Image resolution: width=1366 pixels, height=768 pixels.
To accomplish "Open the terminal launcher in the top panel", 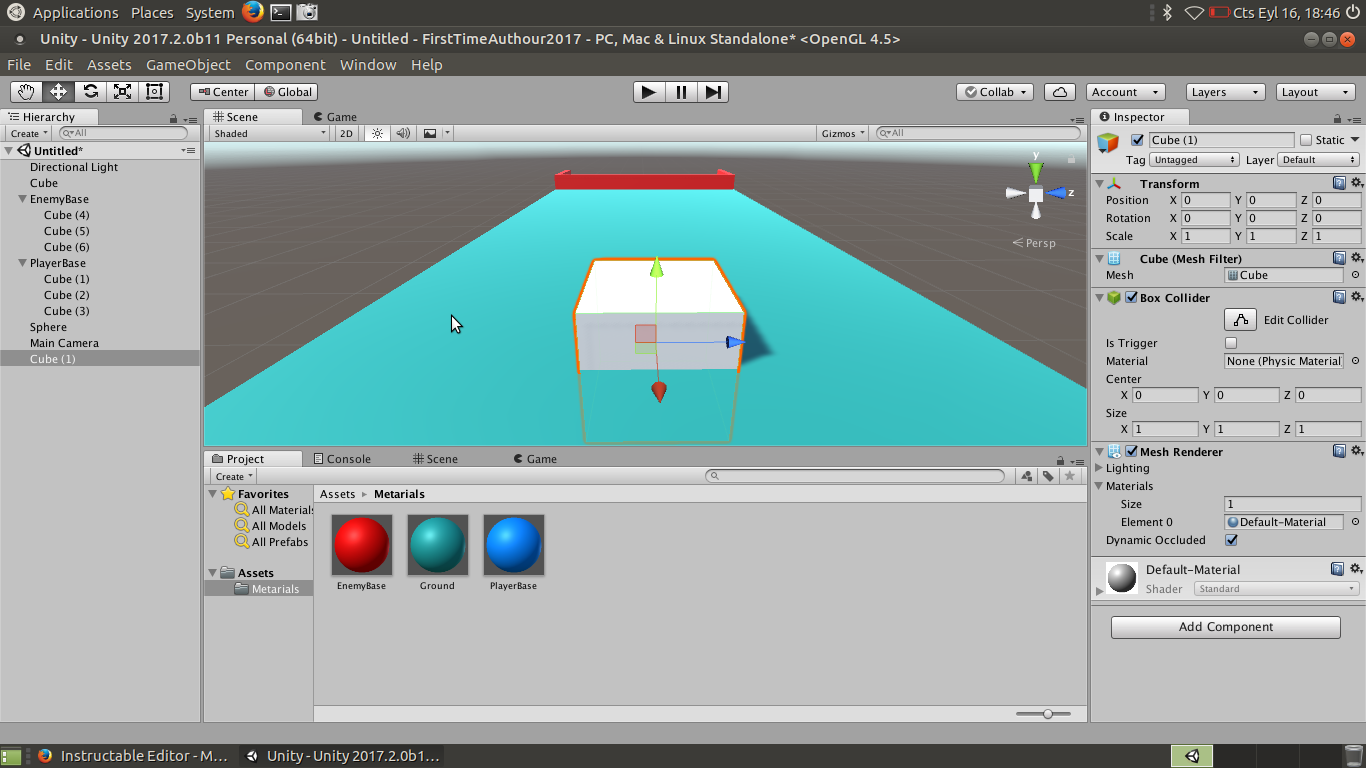I will point(281,12).
